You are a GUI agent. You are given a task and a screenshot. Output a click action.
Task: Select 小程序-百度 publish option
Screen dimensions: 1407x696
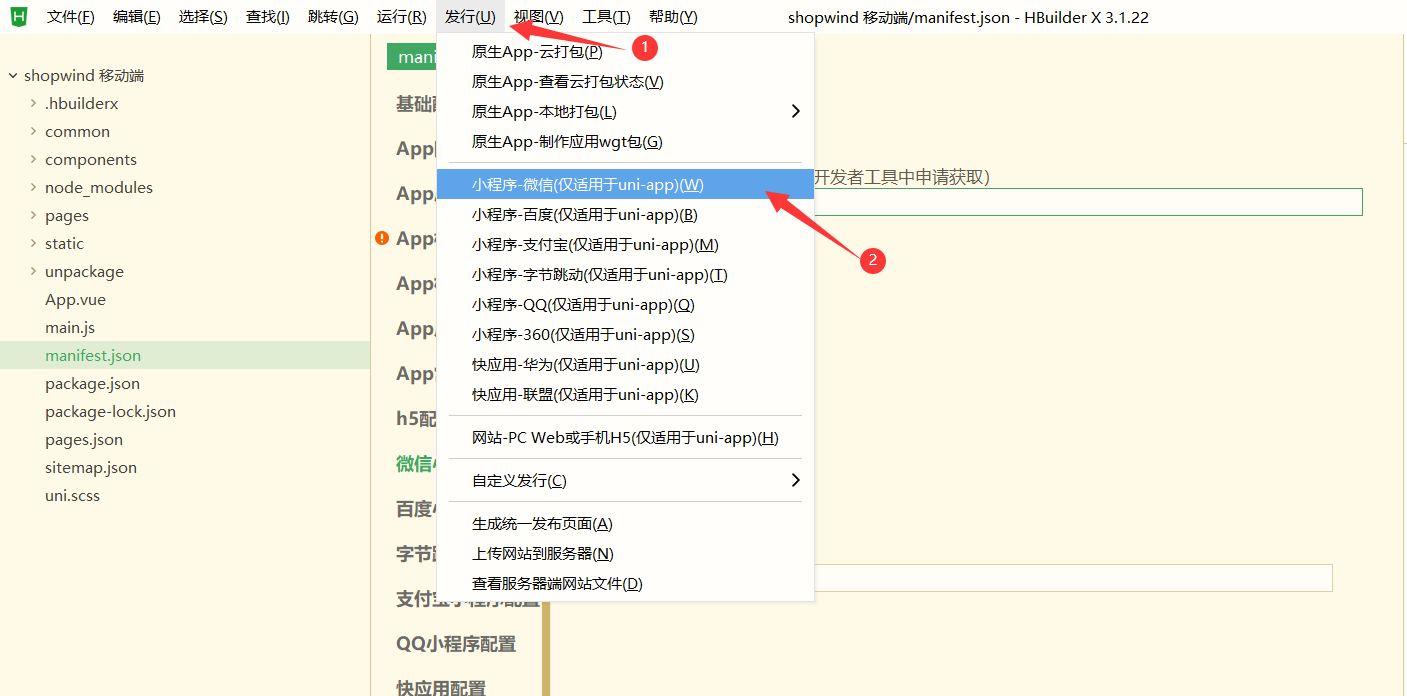tap(626, 214)
